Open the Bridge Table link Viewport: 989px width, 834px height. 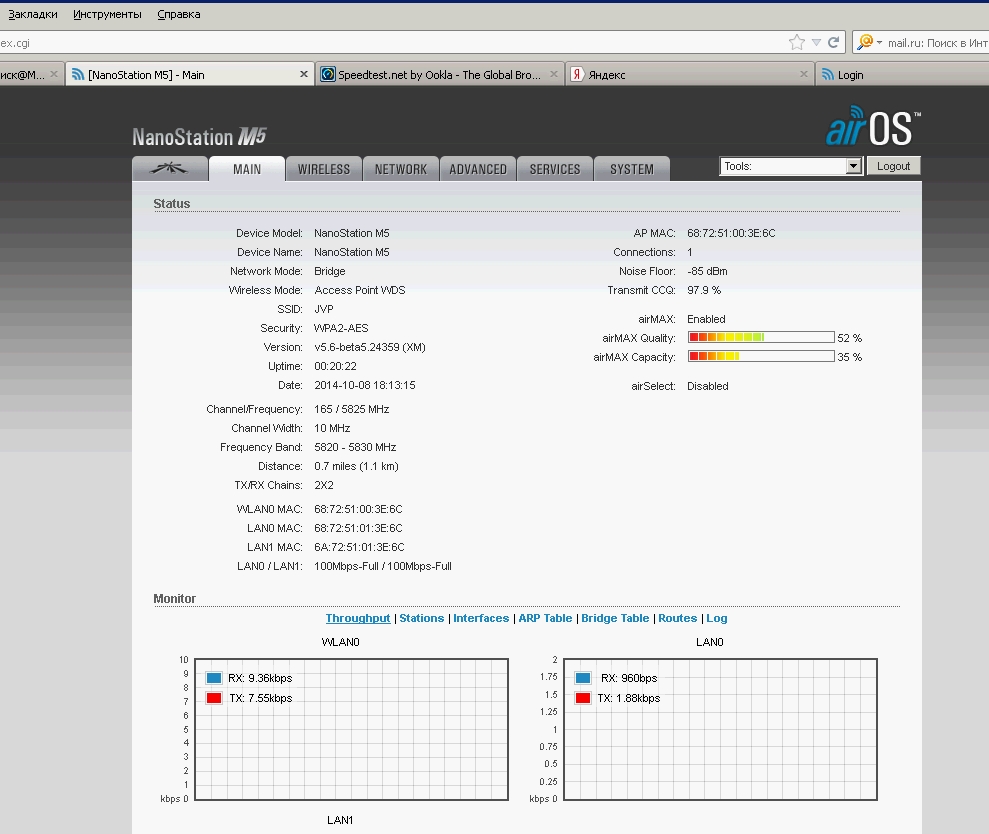[x=615, y=618]
